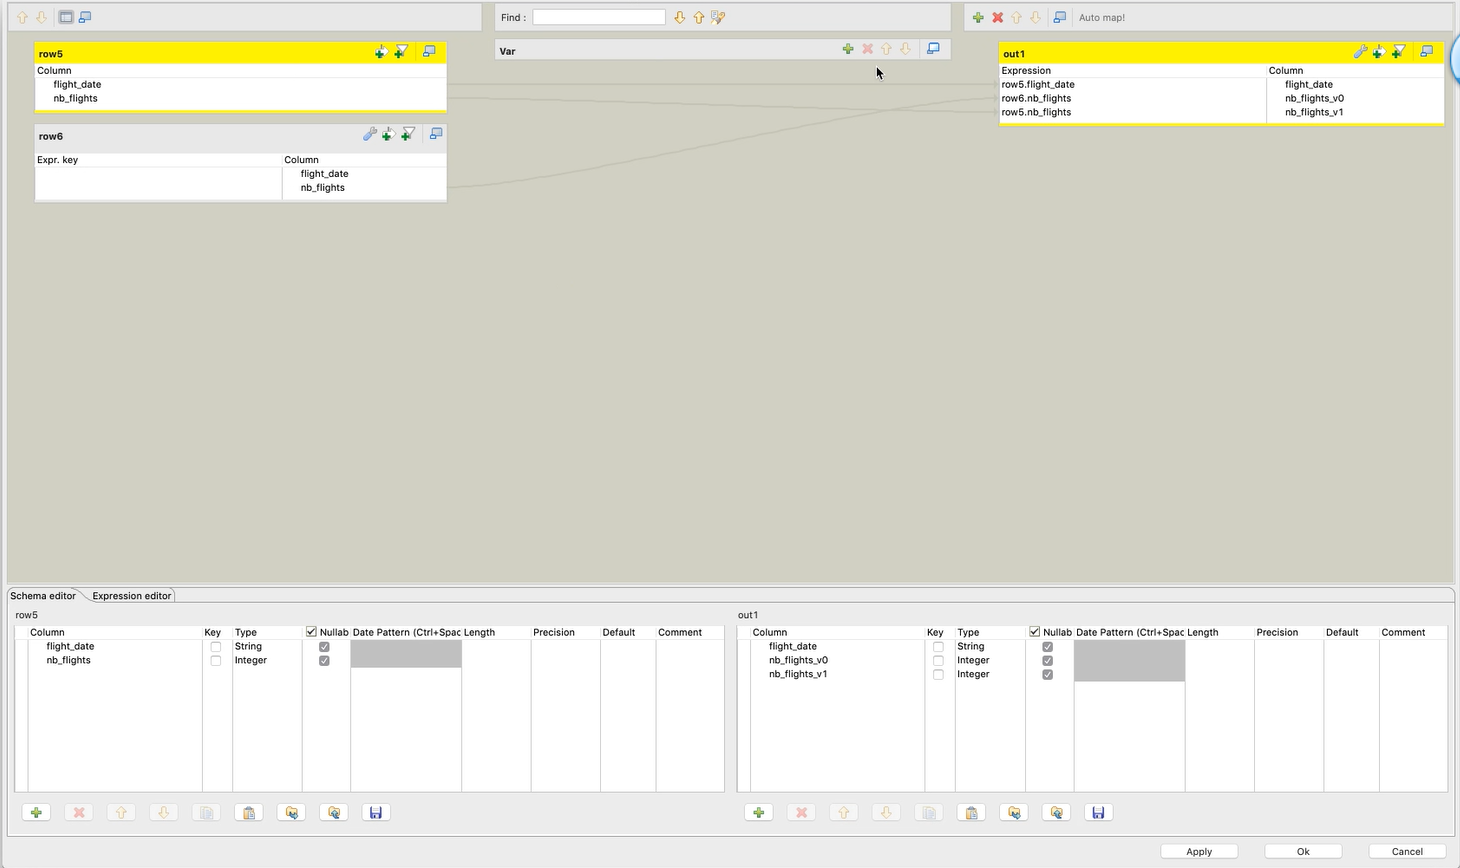Add a new variable in Var table

pyautogui.click(x=848, y=49)
